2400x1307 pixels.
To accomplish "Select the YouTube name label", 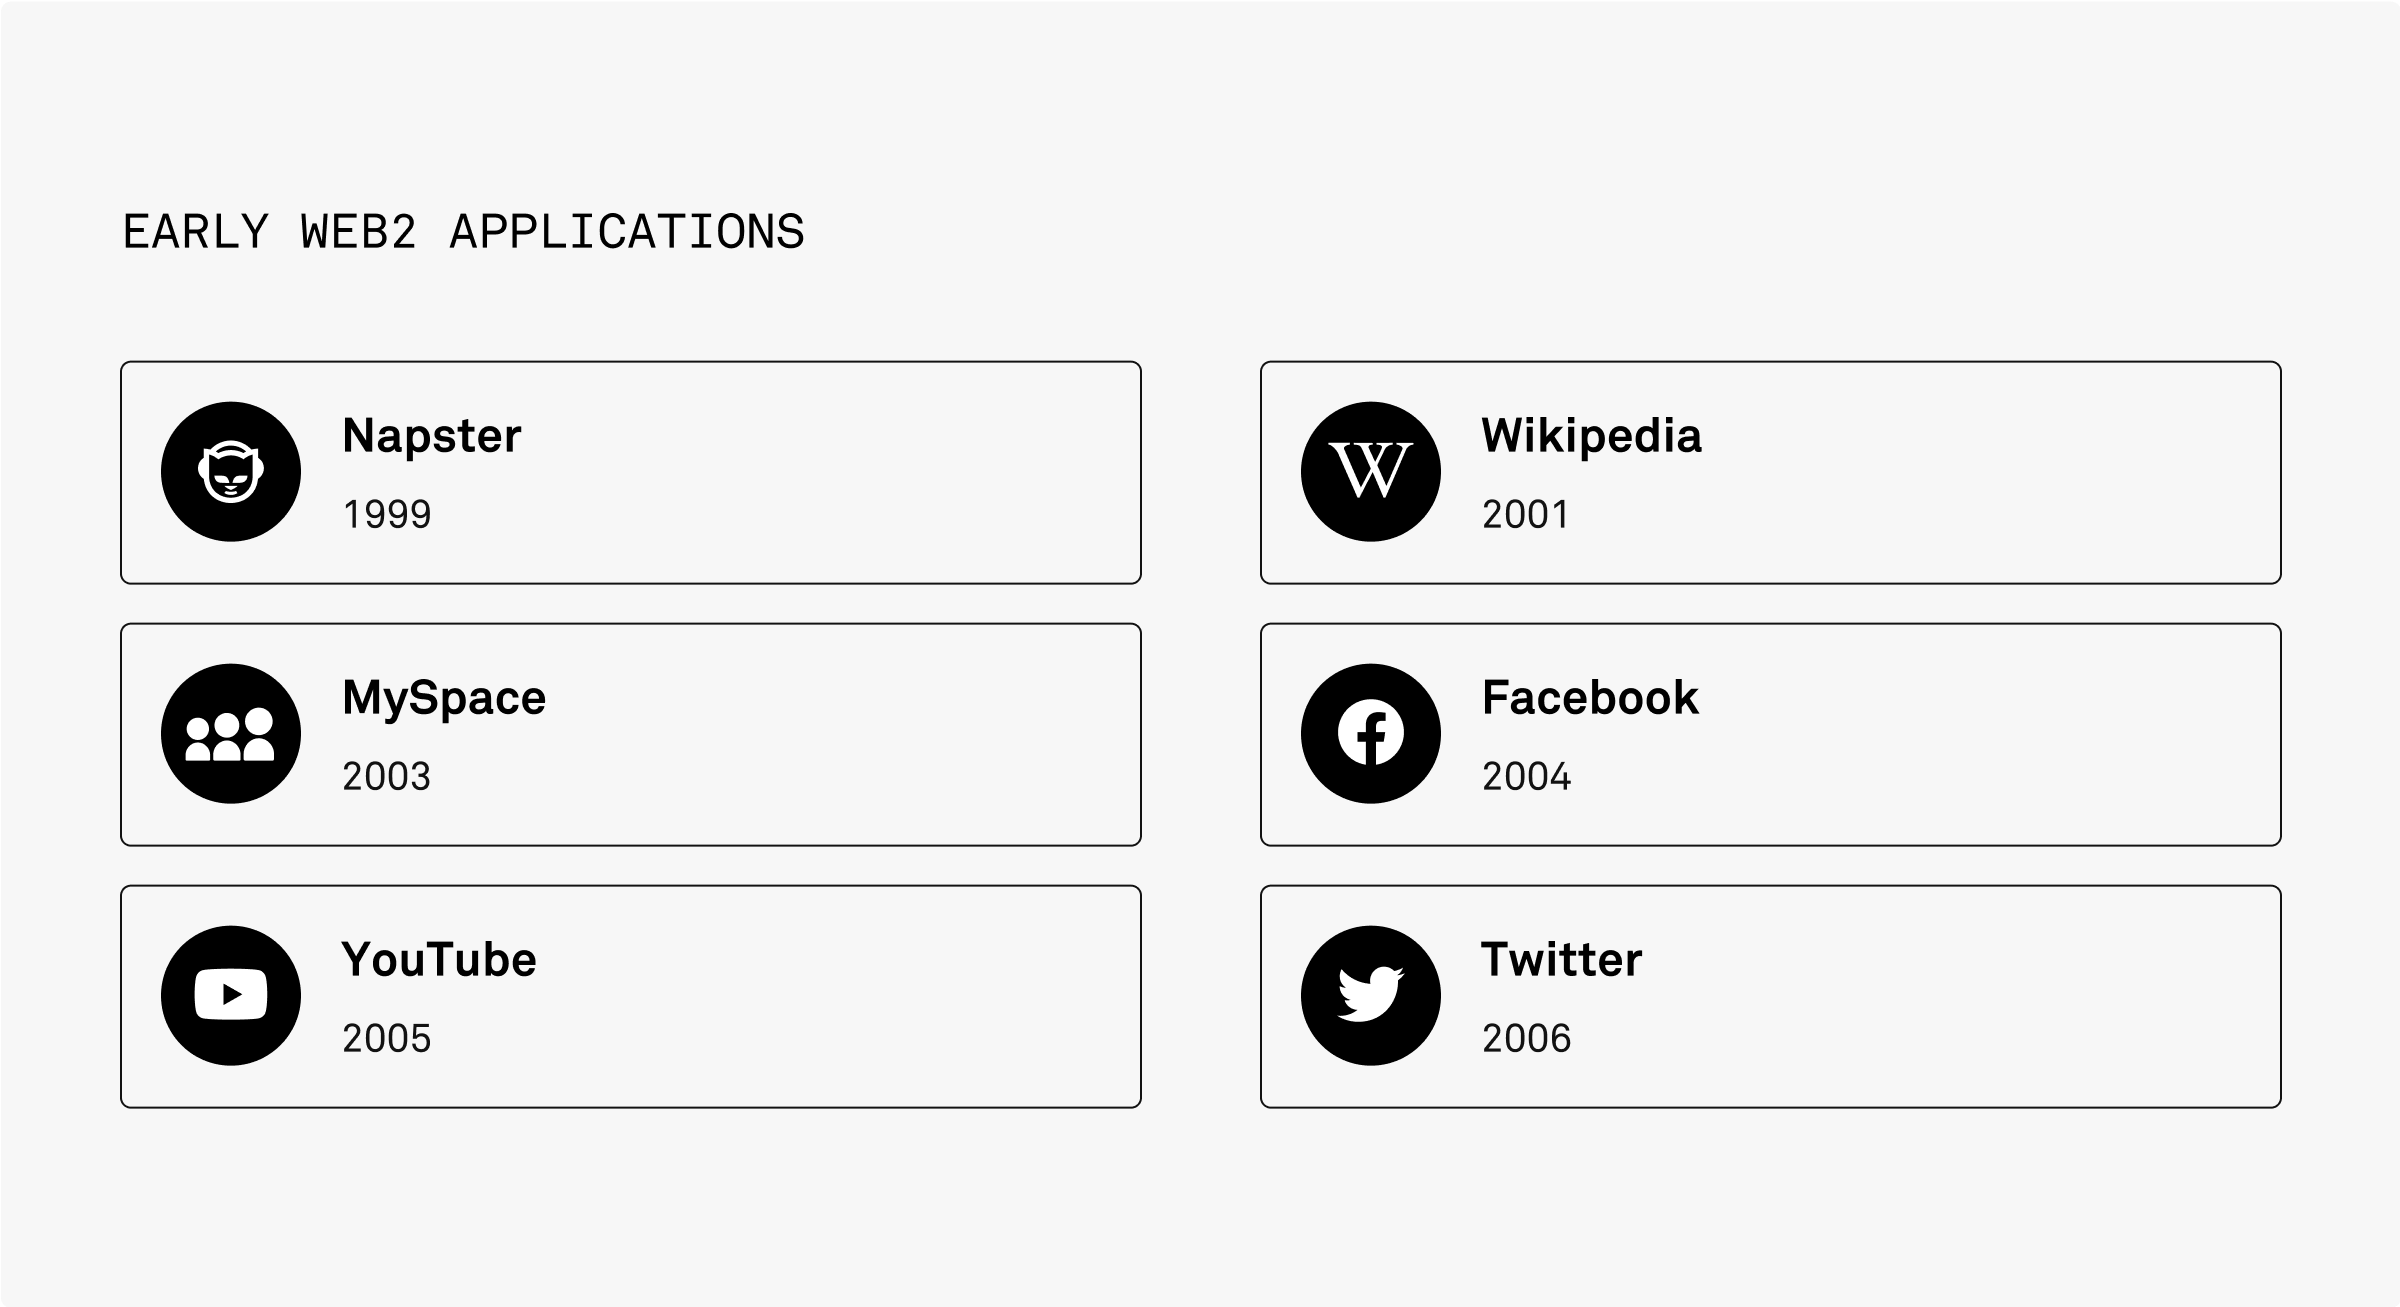I will (439, 960).
